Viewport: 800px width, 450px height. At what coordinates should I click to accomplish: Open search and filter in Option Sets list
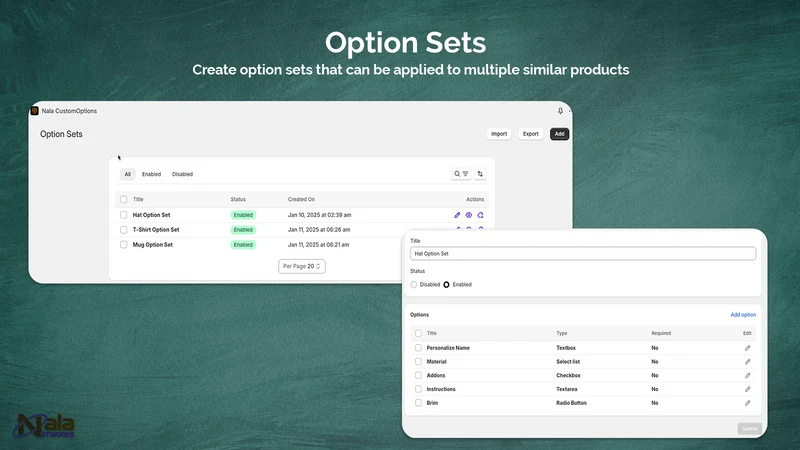461,174
